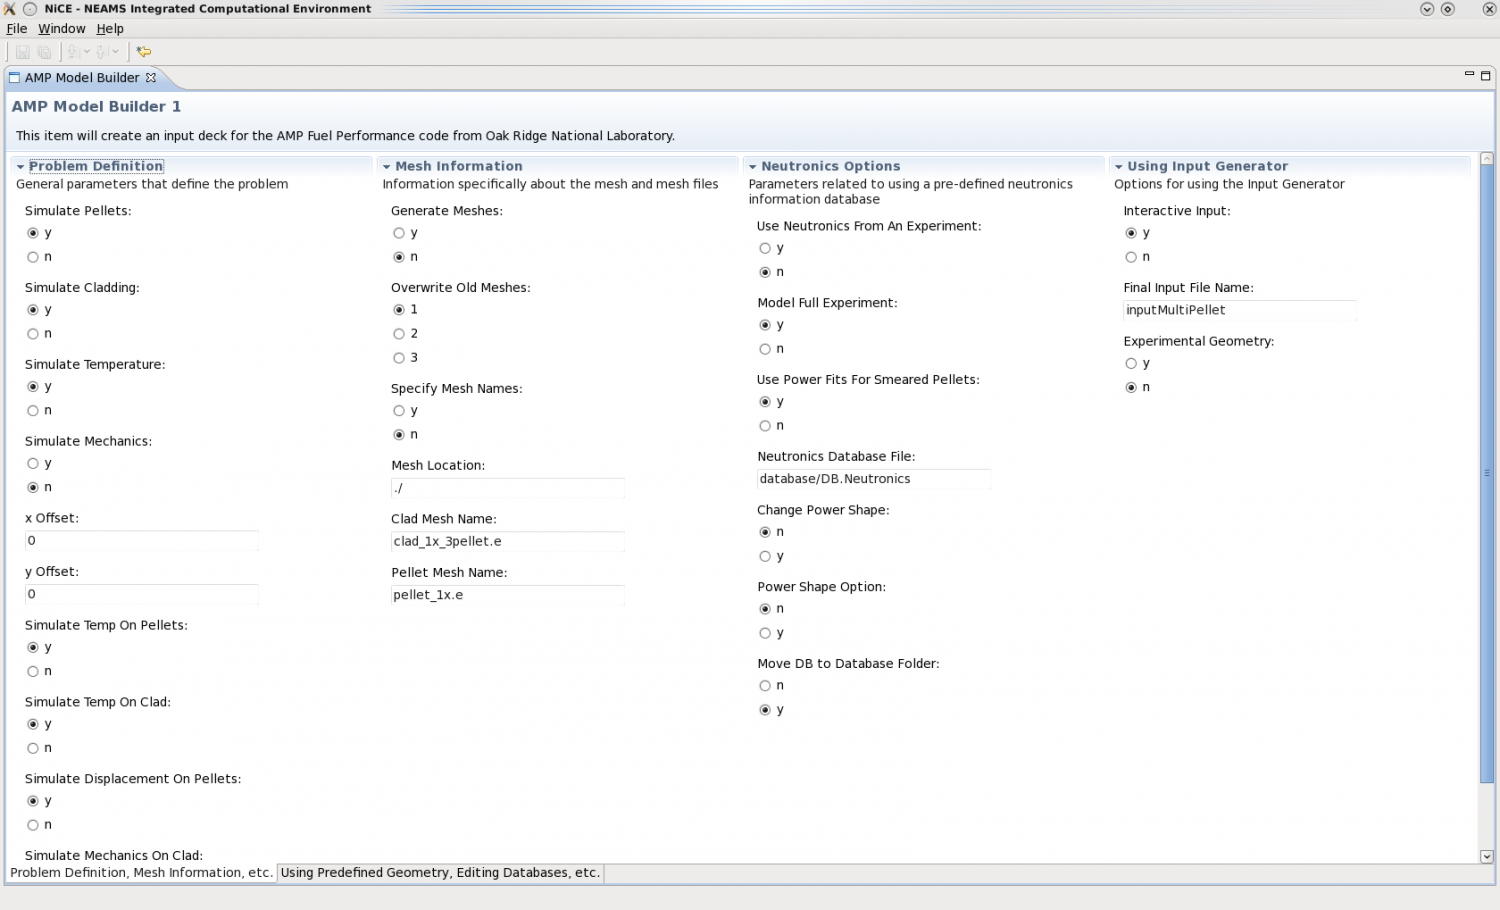Click the Final Input File Name field
The width and height of the screenshot is (1500, 910).
1239,310
